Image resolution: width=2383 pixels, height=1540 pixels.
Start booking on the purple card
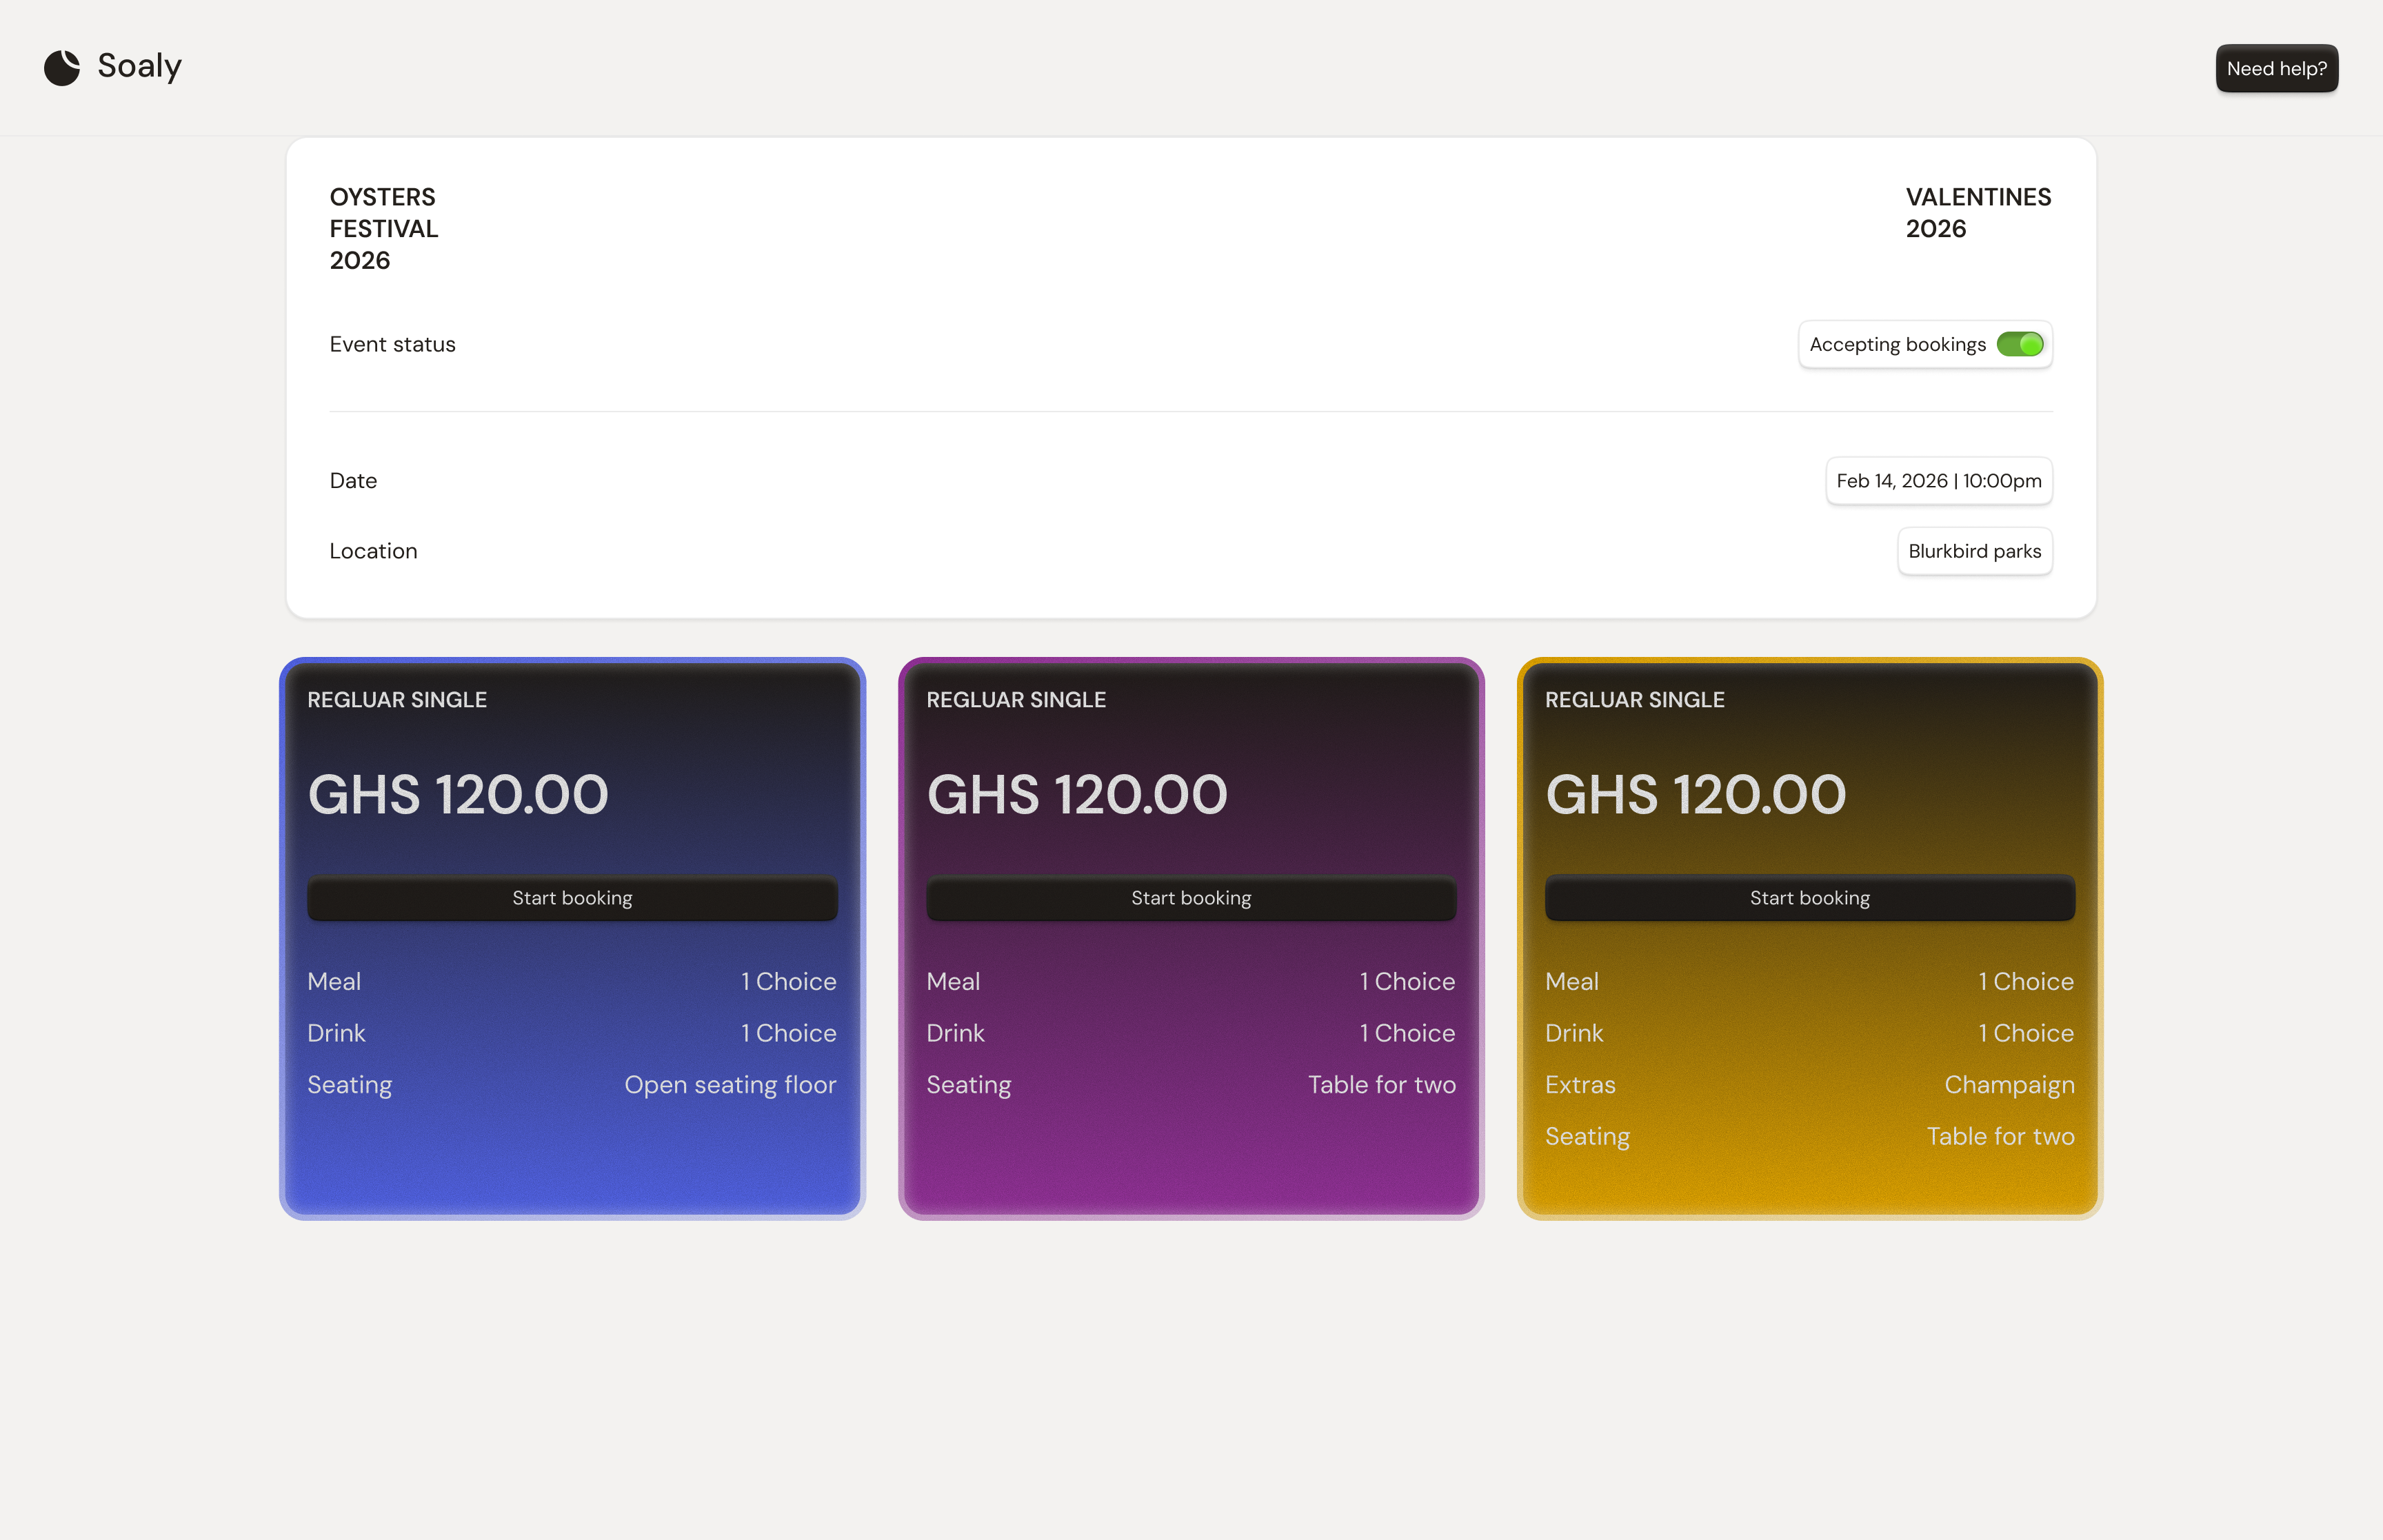coord(1190,898)
